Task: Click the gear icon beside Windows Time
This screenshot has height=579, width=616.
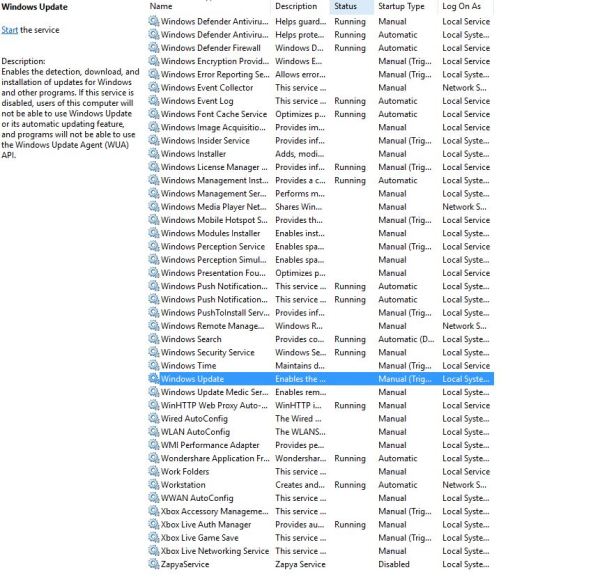Action: coord(153,366)
